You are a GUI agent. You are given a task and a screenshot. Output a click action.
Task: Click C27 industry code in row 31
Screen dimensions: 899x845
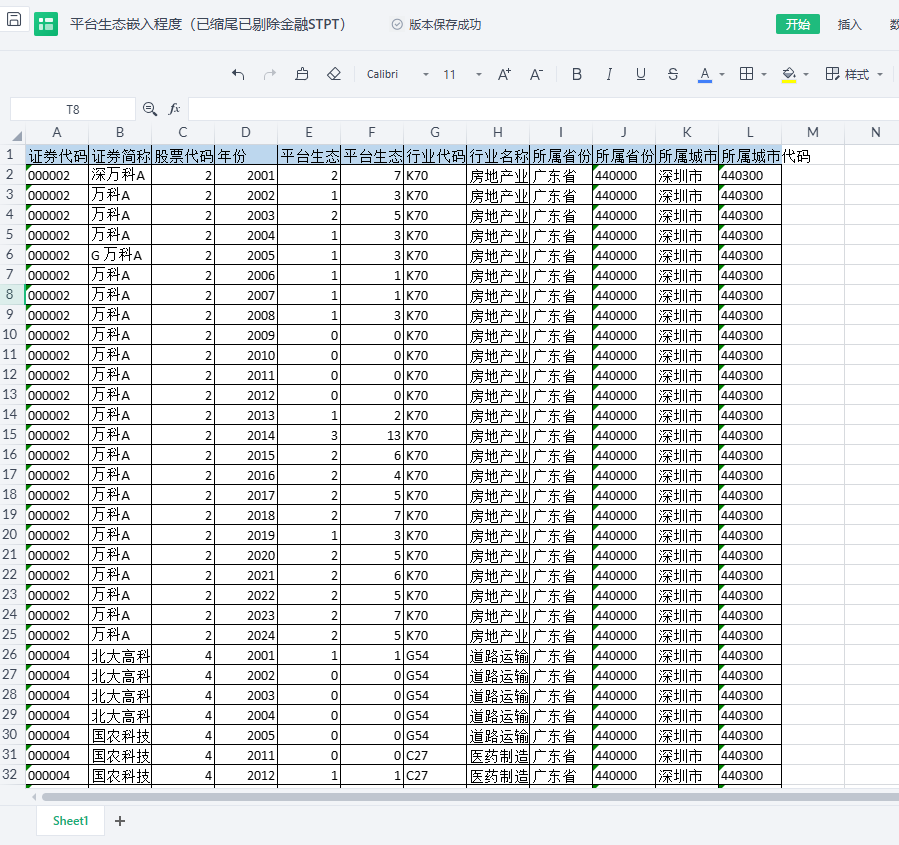coord(435,756)
